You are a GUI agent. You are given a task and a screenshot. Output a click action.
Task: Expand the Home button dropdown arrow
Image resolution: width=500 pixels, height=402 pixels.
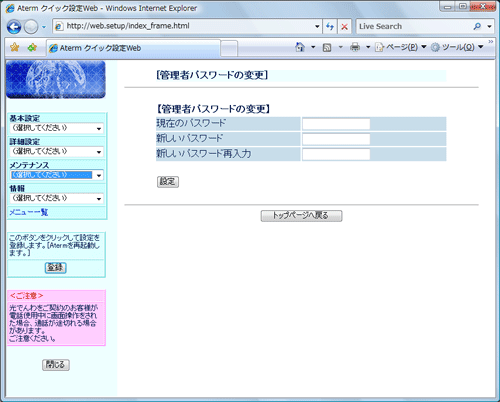pyautogui.click(x=313, y=47)
